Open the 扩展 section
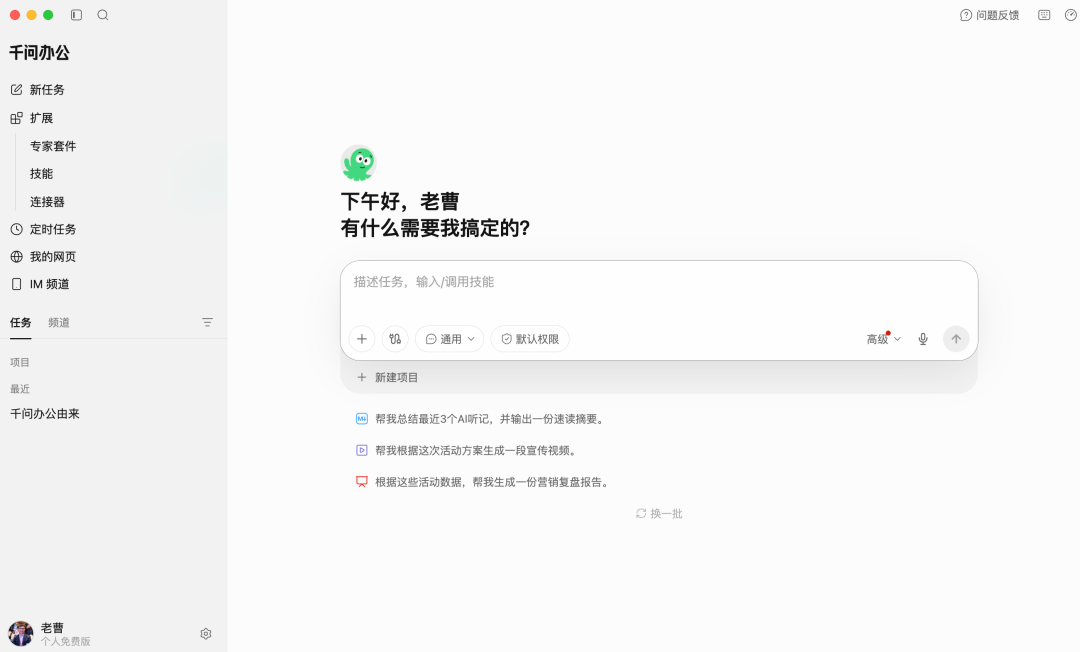 pyautogui.click(x=41, y=118)
